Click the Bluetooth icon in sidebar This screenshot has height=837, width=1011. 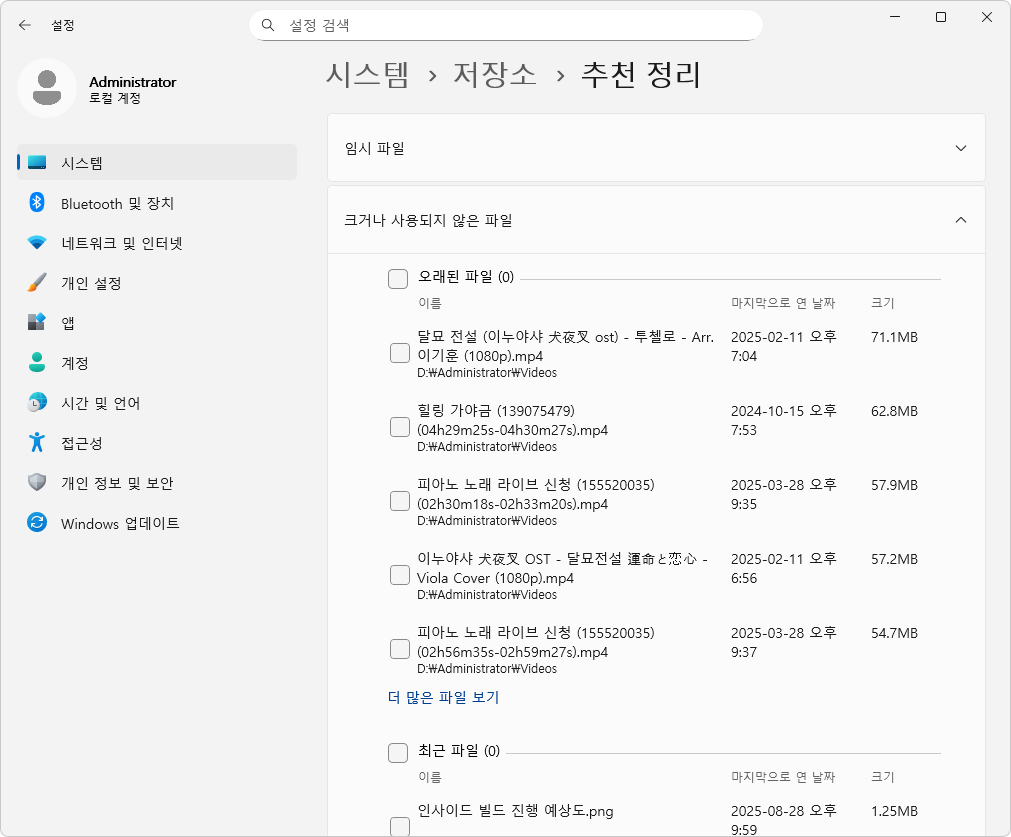[x=37, y=202]
